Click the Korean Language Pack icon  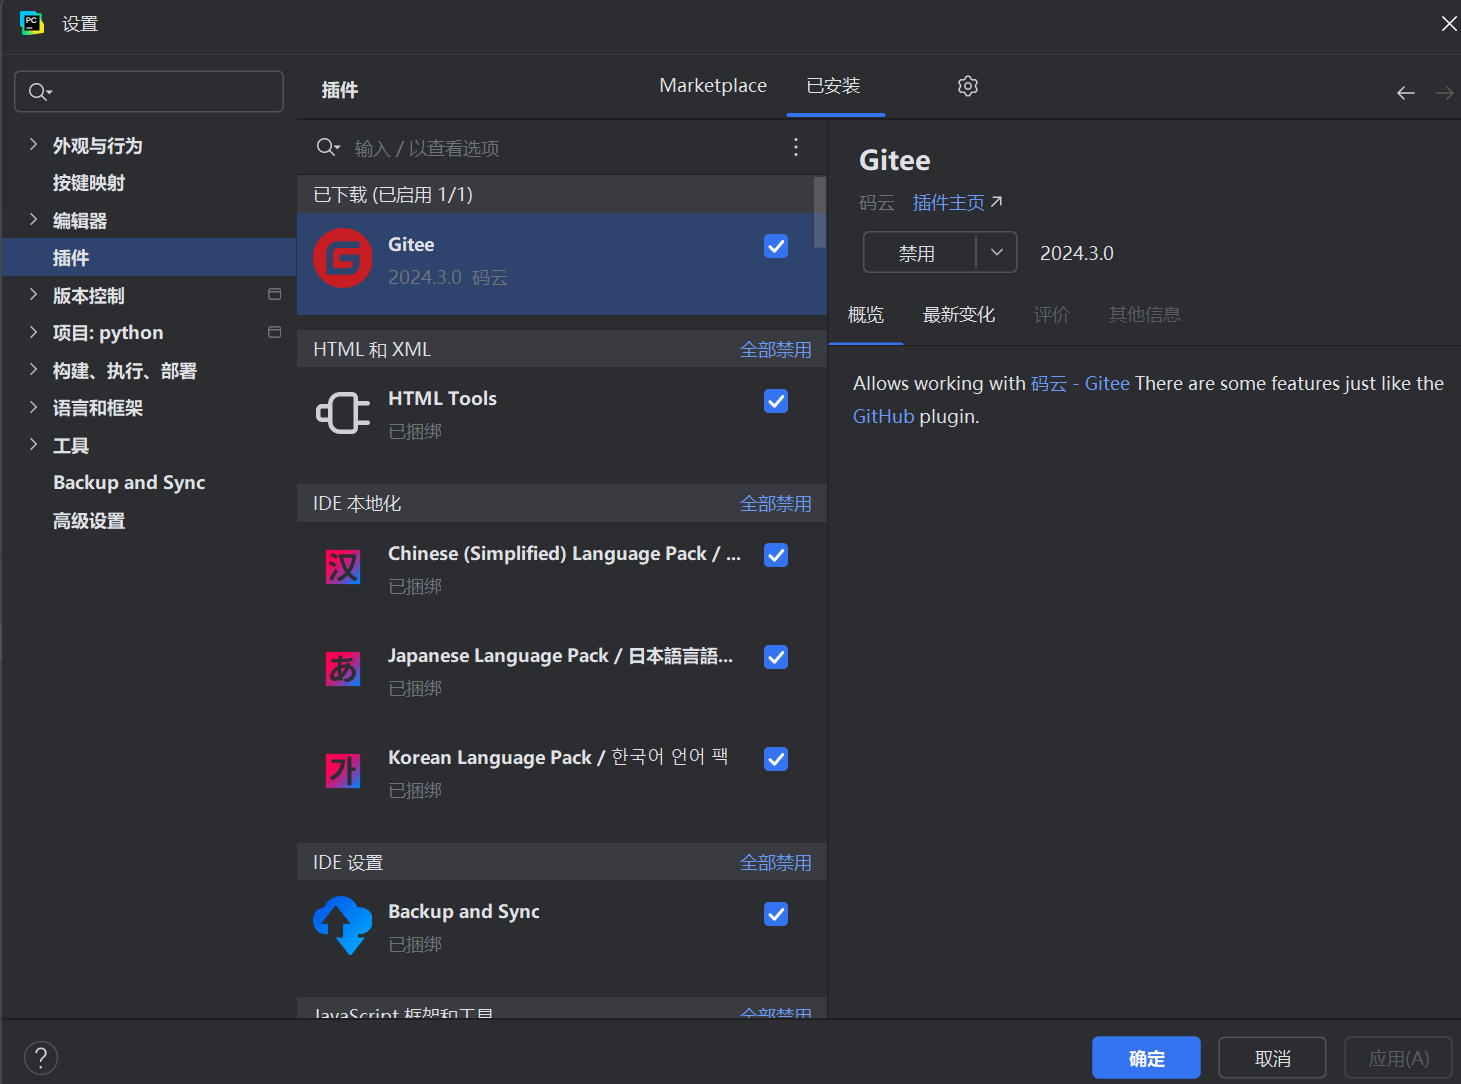click(x=343, y=771)
